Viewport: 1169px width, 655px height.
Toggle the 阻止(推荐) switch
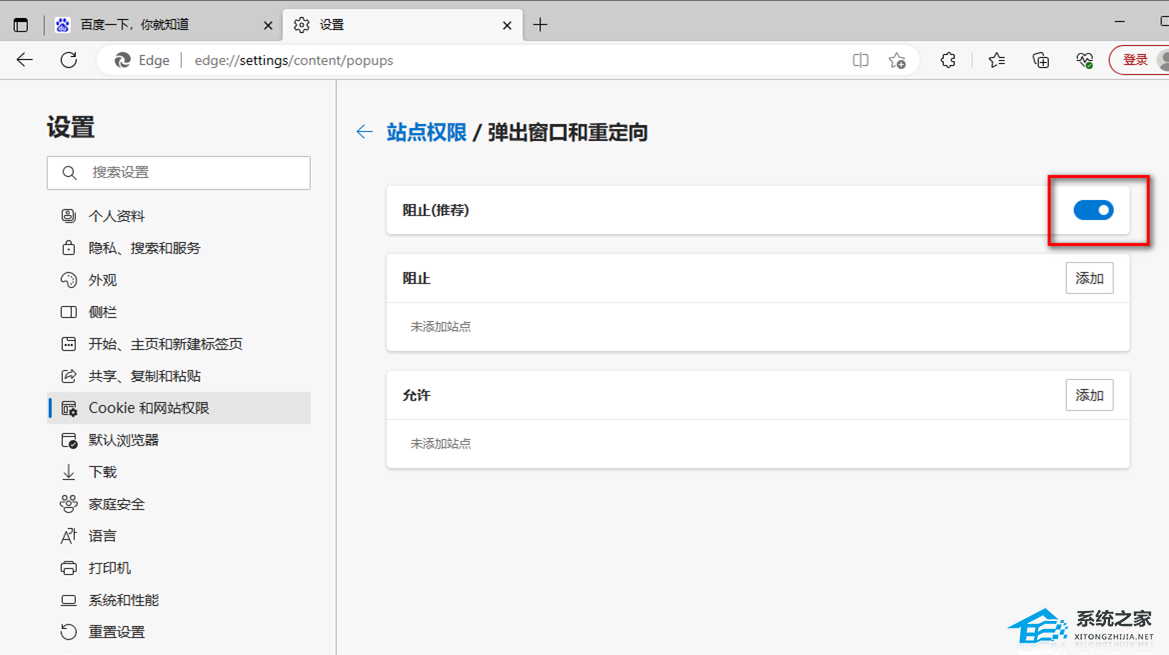[1094, 210]
